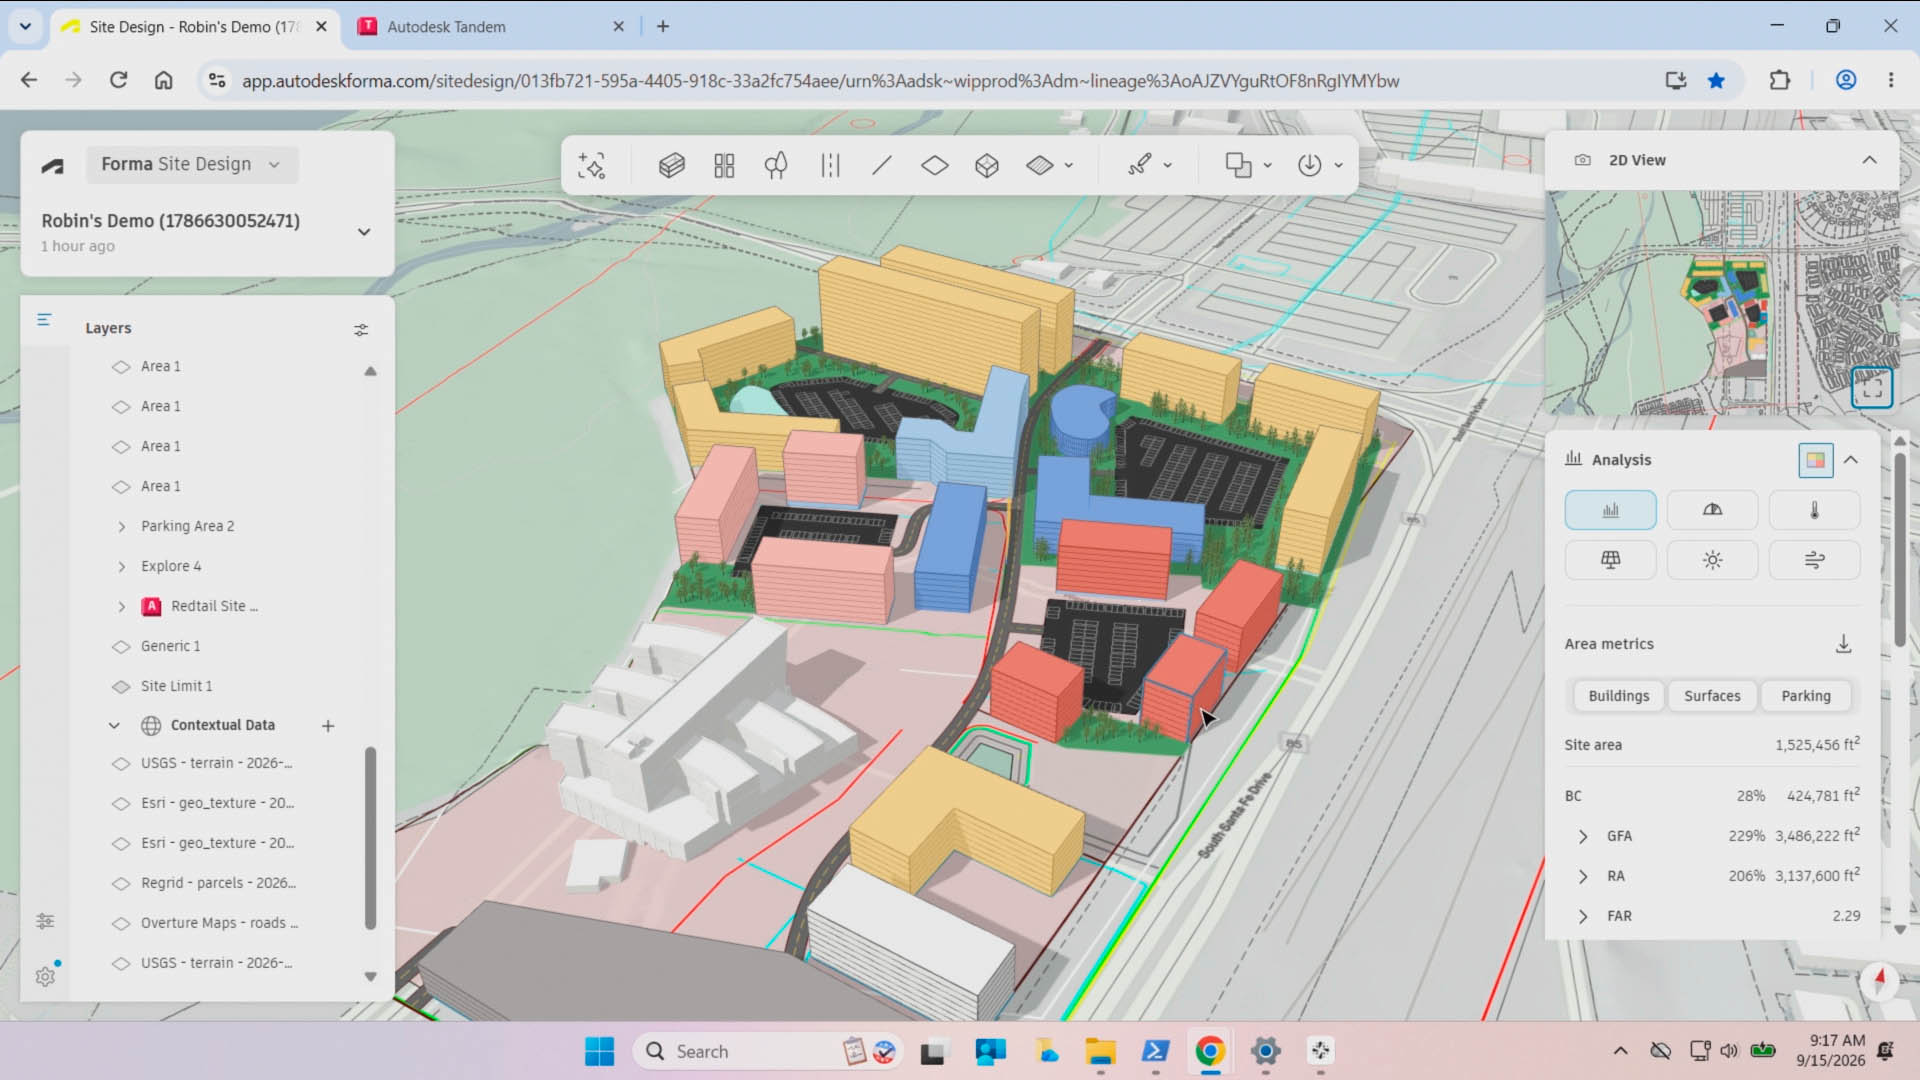Open the wind analysis
Screen dimensions: 1920x1080
click(1814, 560)
